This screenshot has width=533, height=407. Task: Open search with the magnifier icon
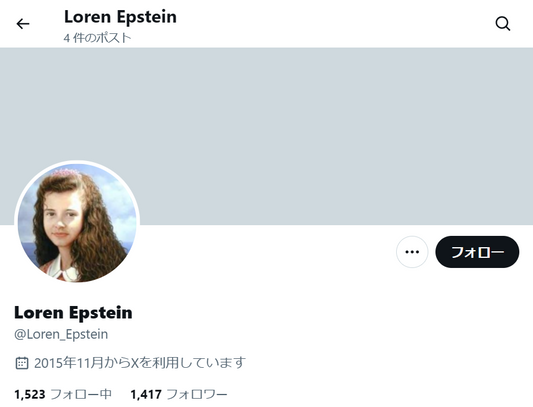[x=502, y=24]
